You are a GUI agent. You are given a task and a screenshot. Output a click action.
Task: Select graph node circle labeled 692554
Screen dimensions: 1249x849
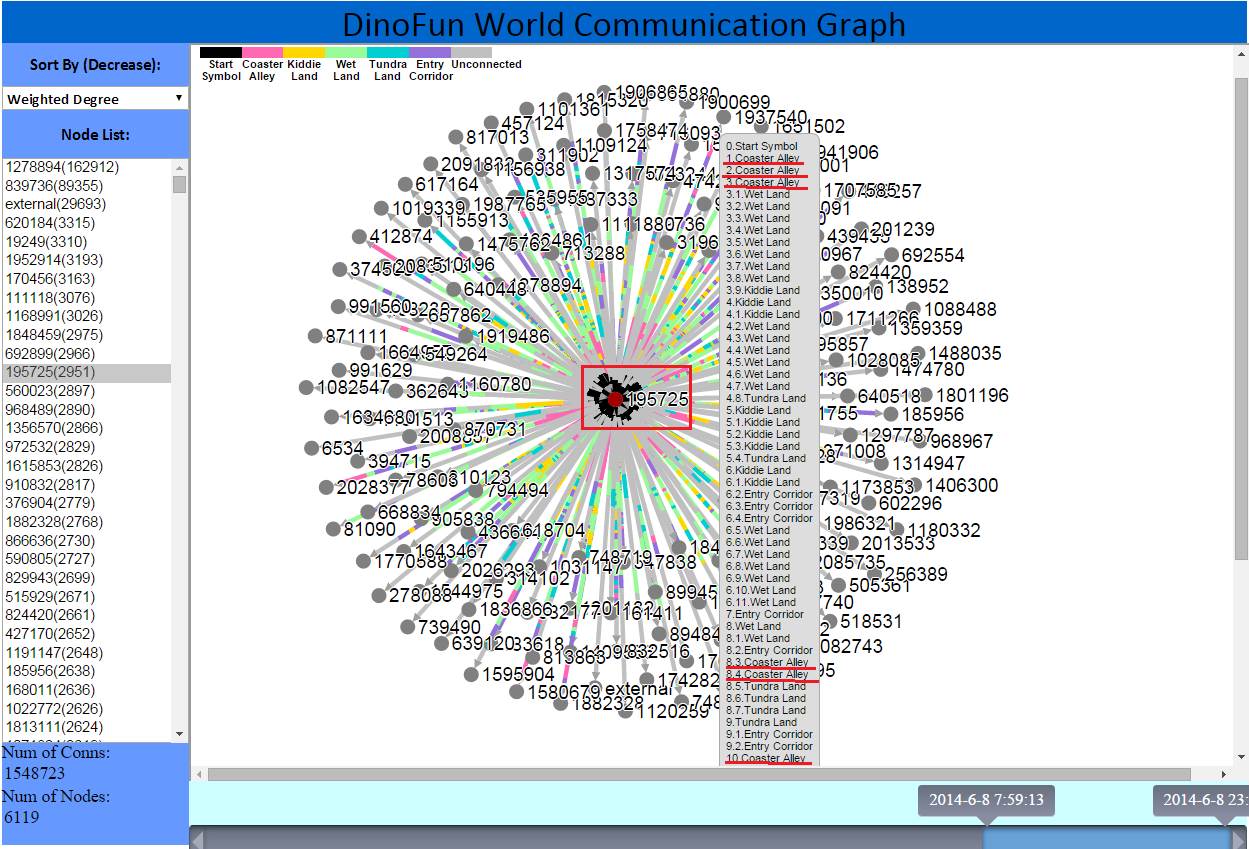pyautogui.click(x=891, y=256)
